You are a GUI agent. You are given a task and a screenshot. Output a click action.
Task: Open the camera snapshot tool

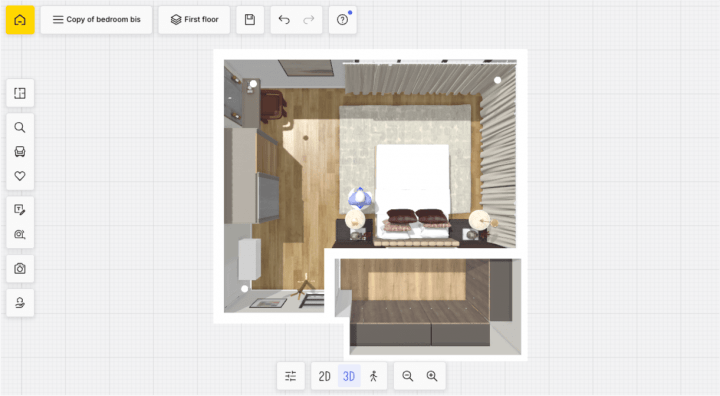coord(20,269)
